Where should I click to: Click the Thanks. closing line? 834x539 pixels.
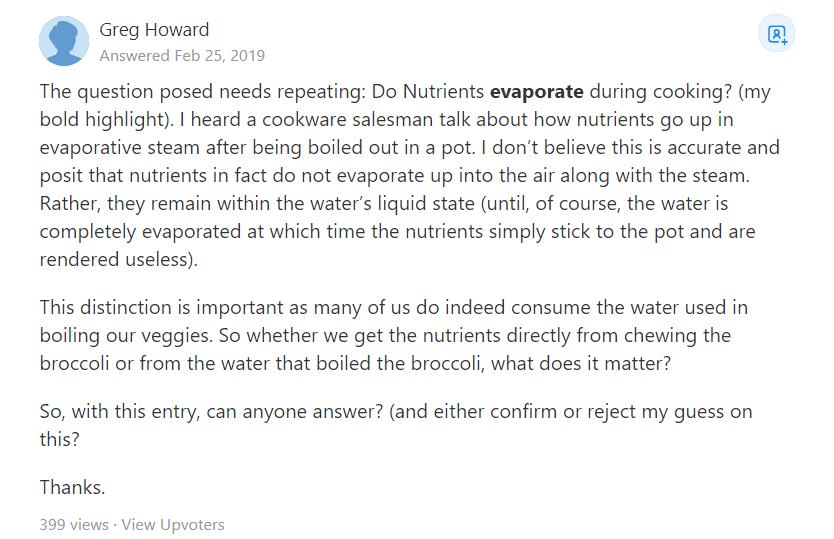coord(72,487)
